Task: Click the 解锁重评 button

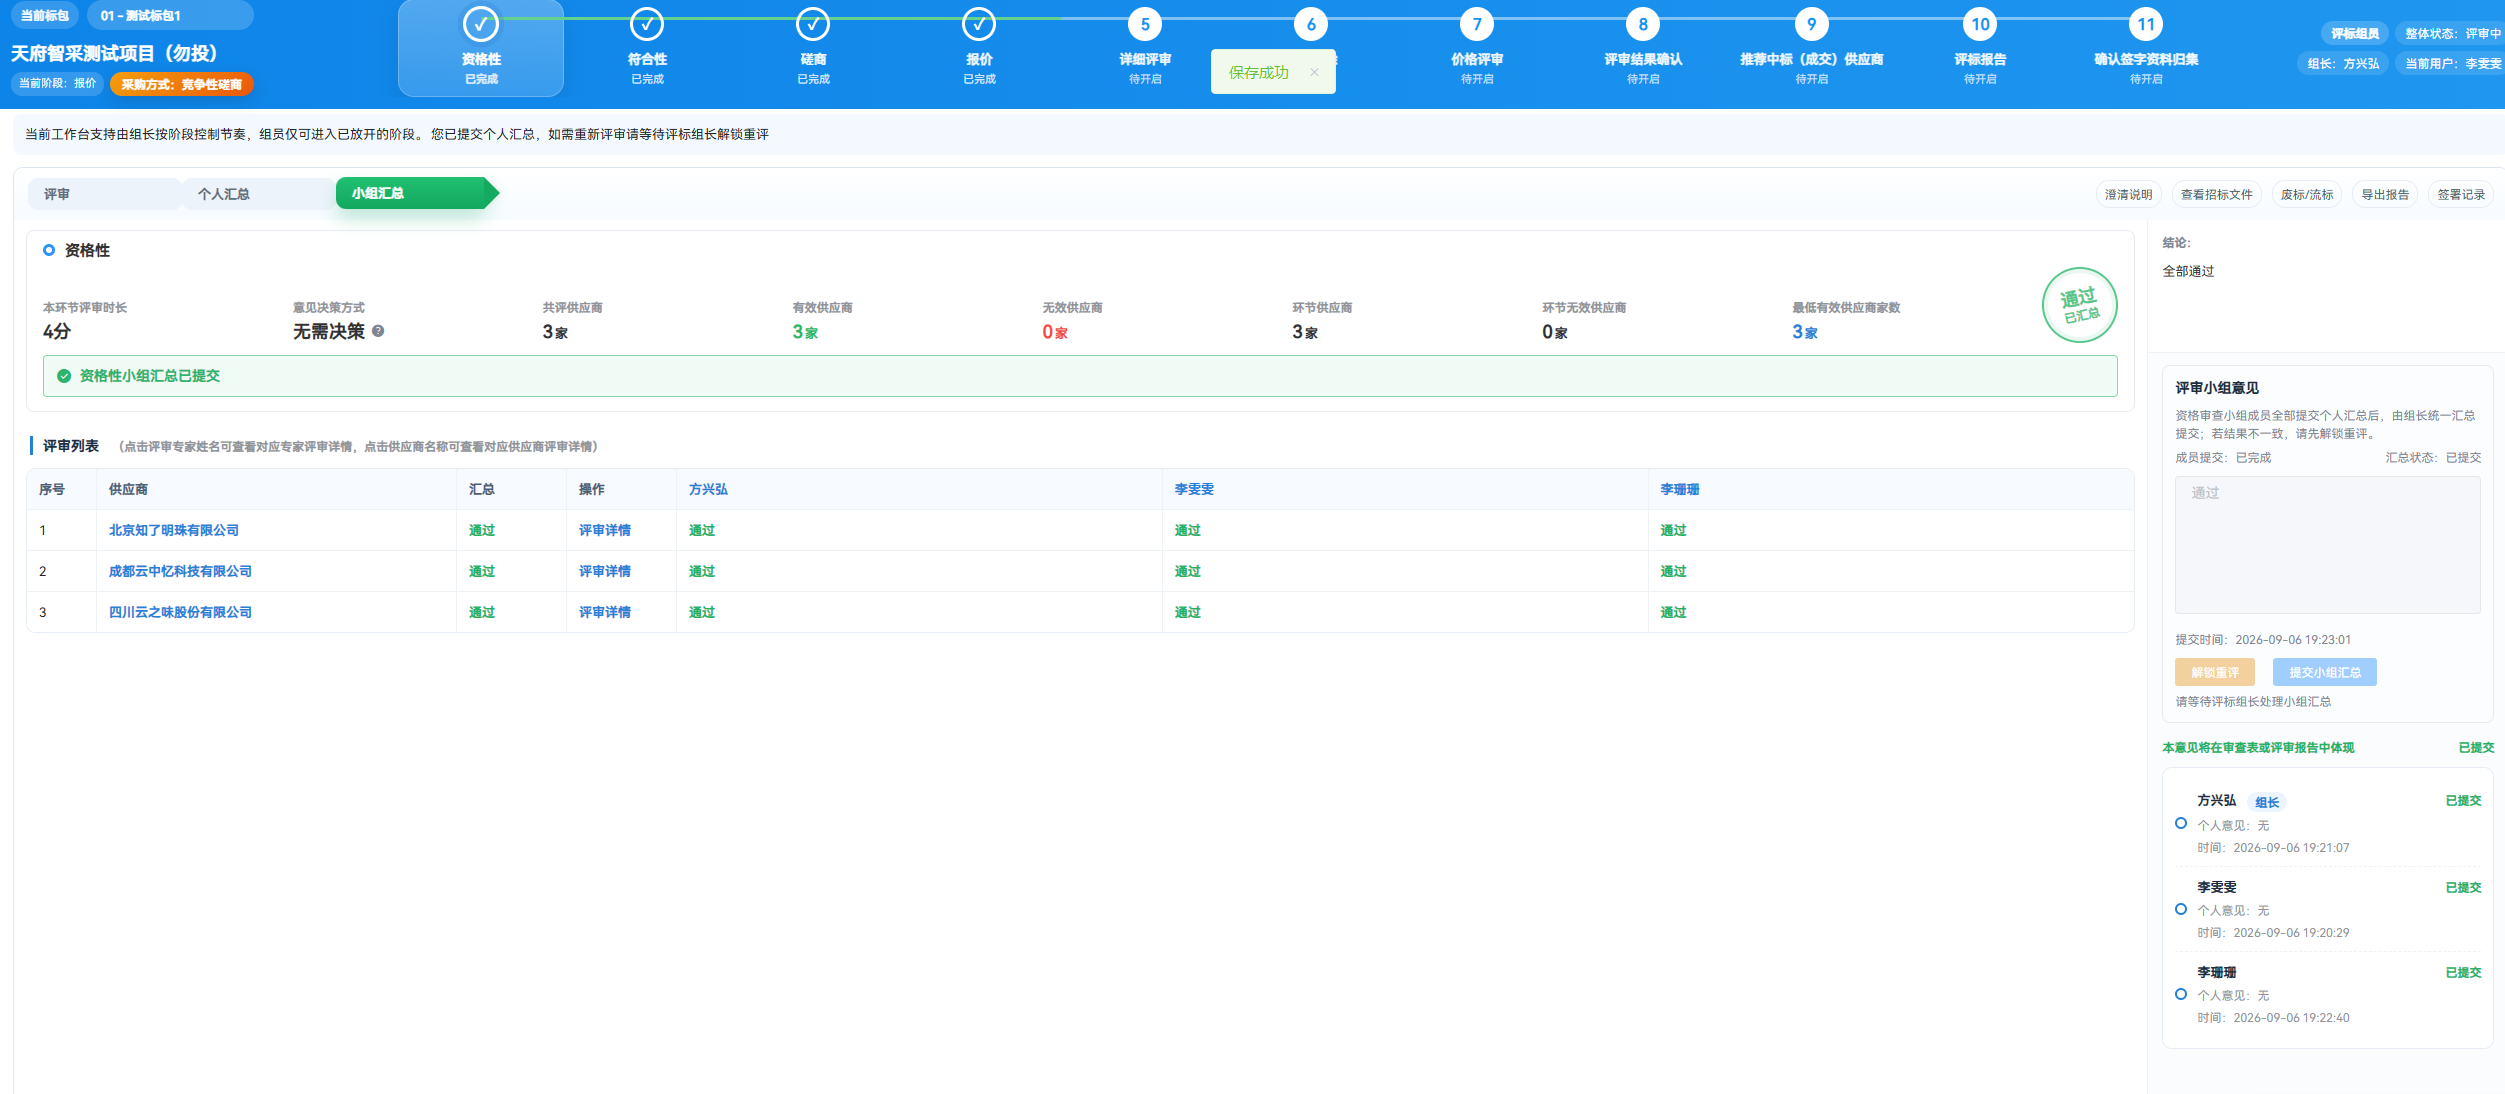Action: tap(2215, 672)
